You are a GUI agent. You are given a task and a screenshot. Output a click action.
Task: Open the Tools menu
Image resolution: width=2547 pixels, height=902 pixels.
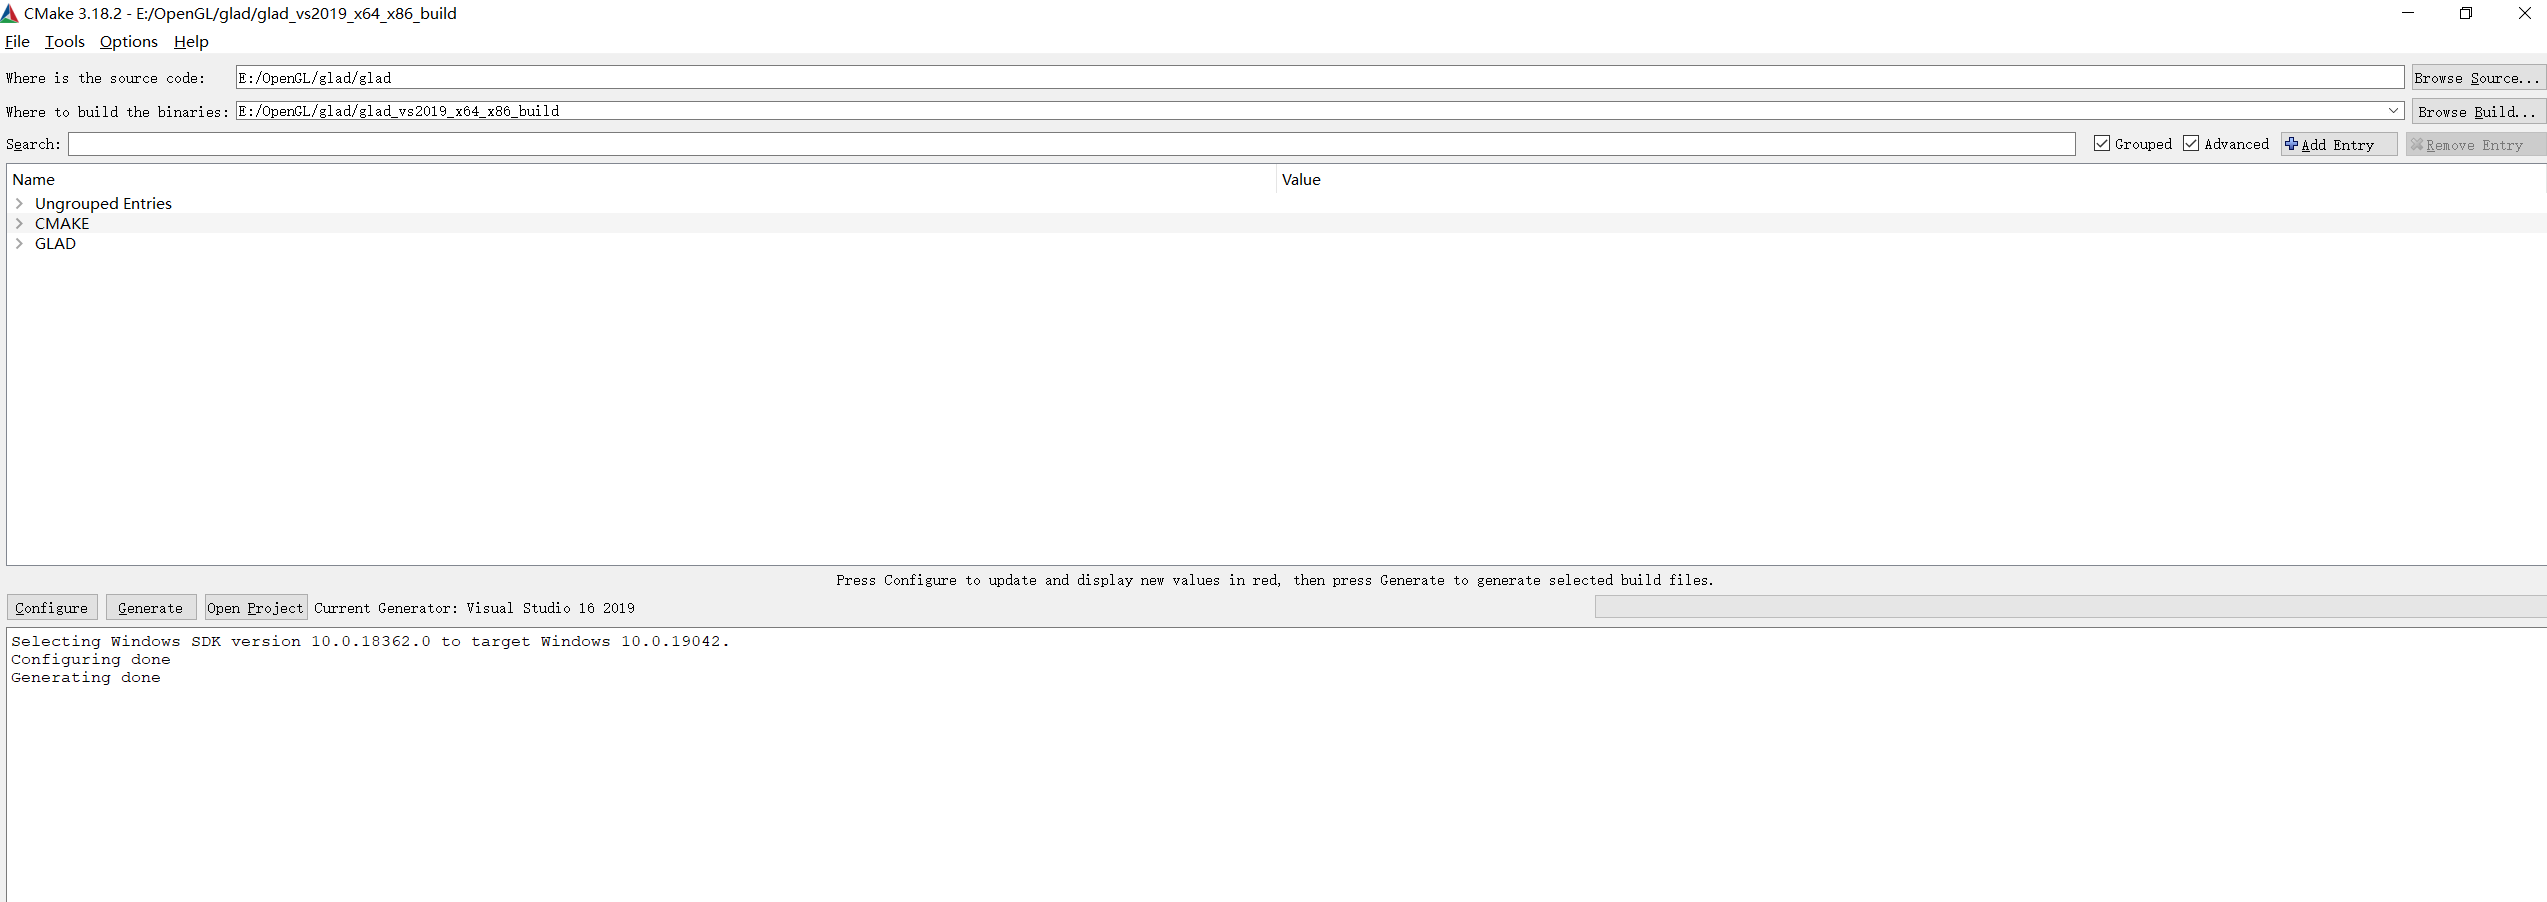click(65, 42)
